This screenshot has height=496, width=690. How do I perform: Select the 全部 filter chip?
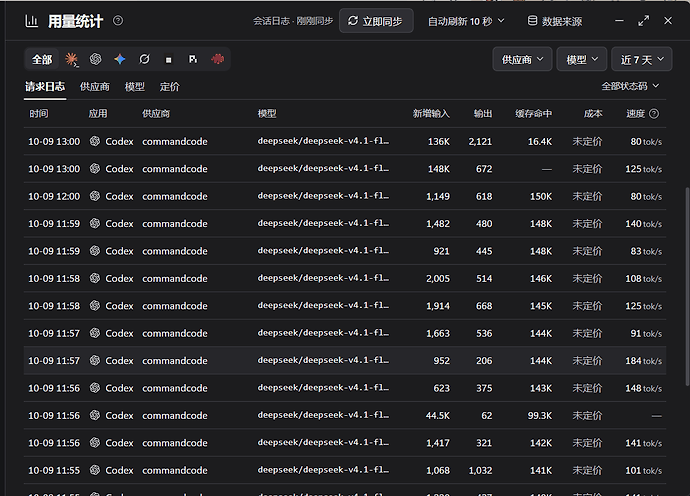click(x=42, y=59)
